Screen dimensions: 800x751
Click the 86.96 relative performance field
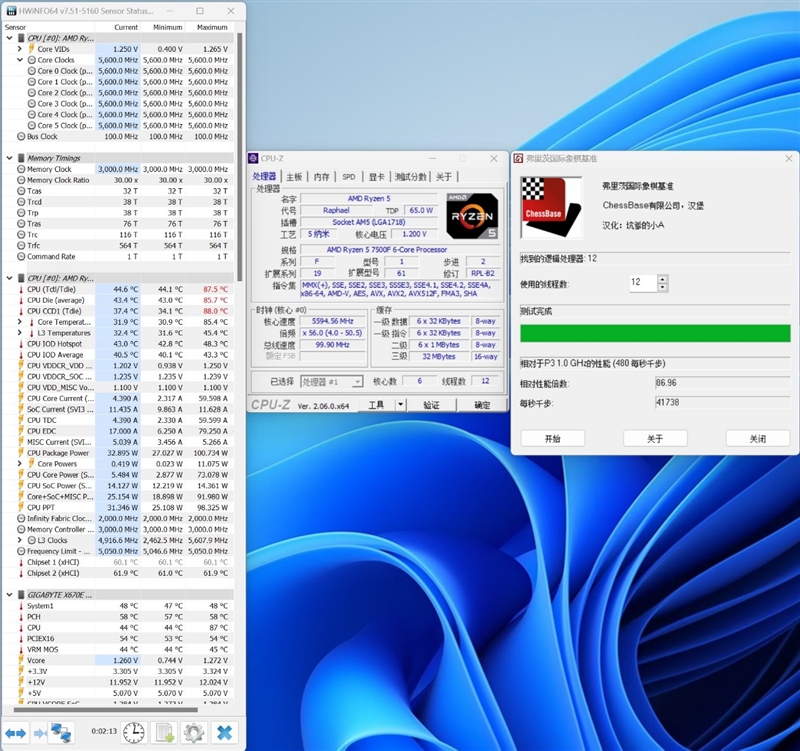pos(722,383)
